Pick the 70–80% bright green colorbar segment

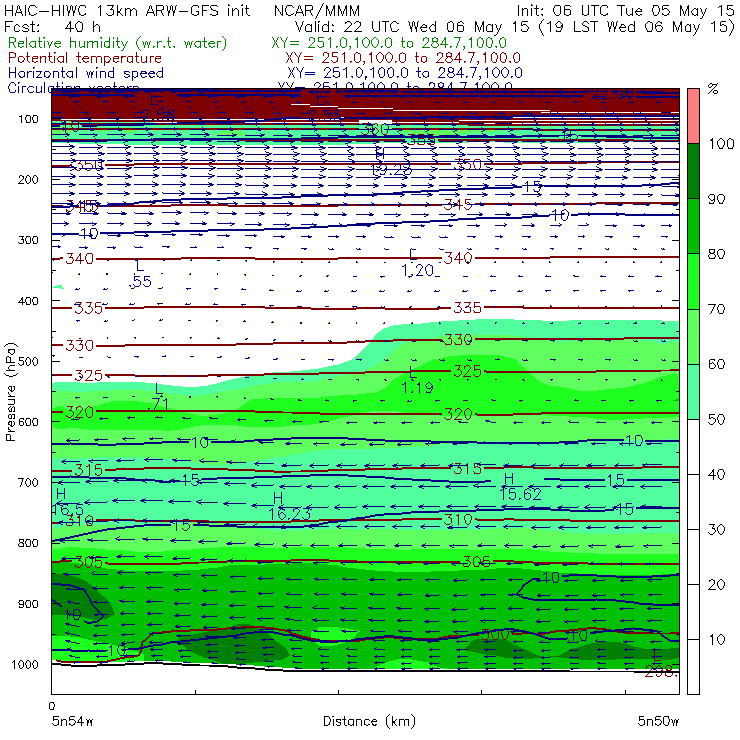tap(693, 281)
